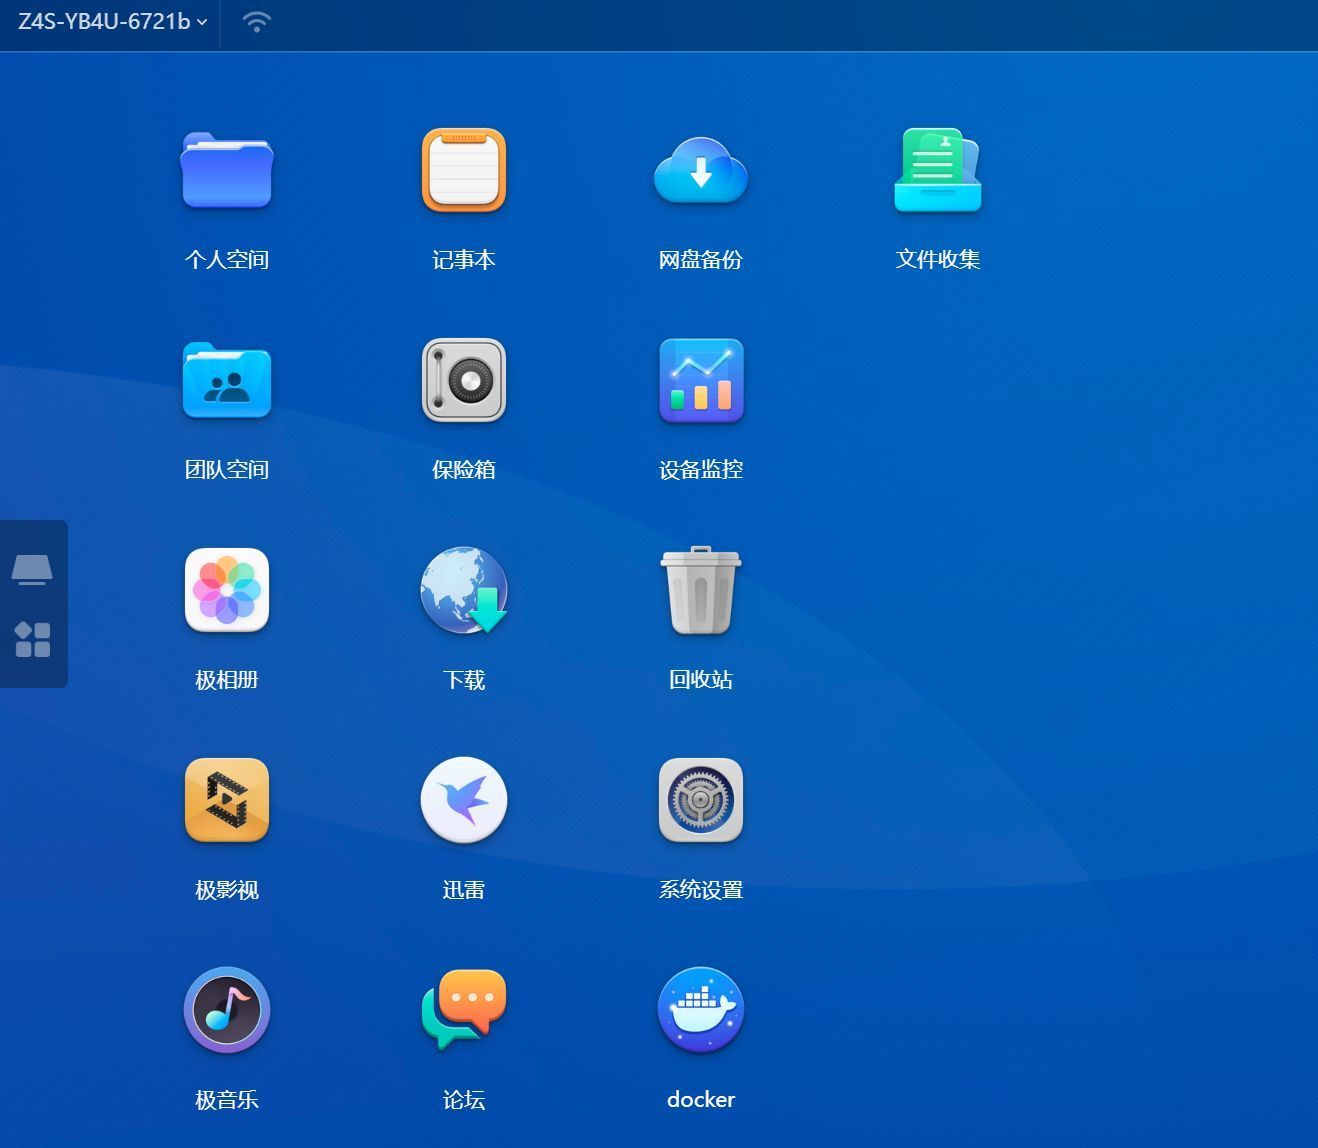Screen dimensions: 1318x1148
Task: Click the 记事本 label text
Action: click(x=464, y=260)
